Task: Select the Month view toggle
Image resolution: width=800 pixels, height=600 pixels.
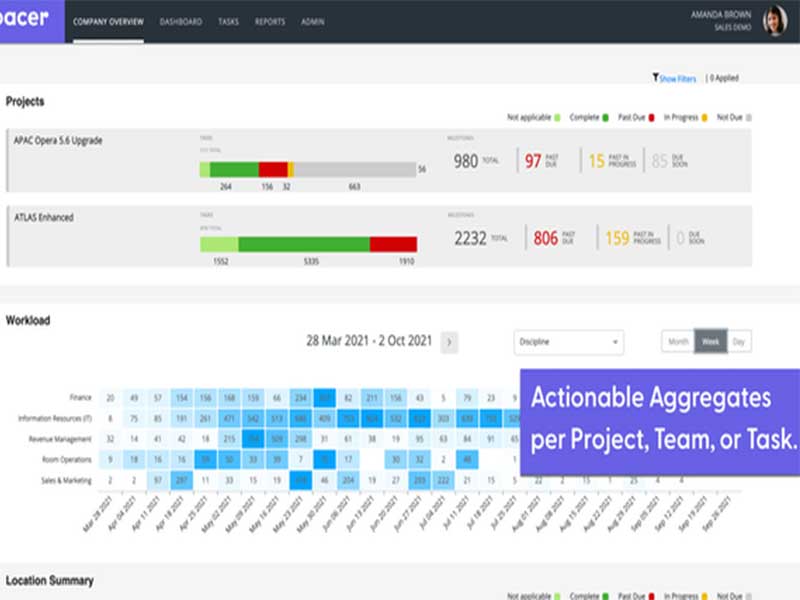Action: coord(677,340)
